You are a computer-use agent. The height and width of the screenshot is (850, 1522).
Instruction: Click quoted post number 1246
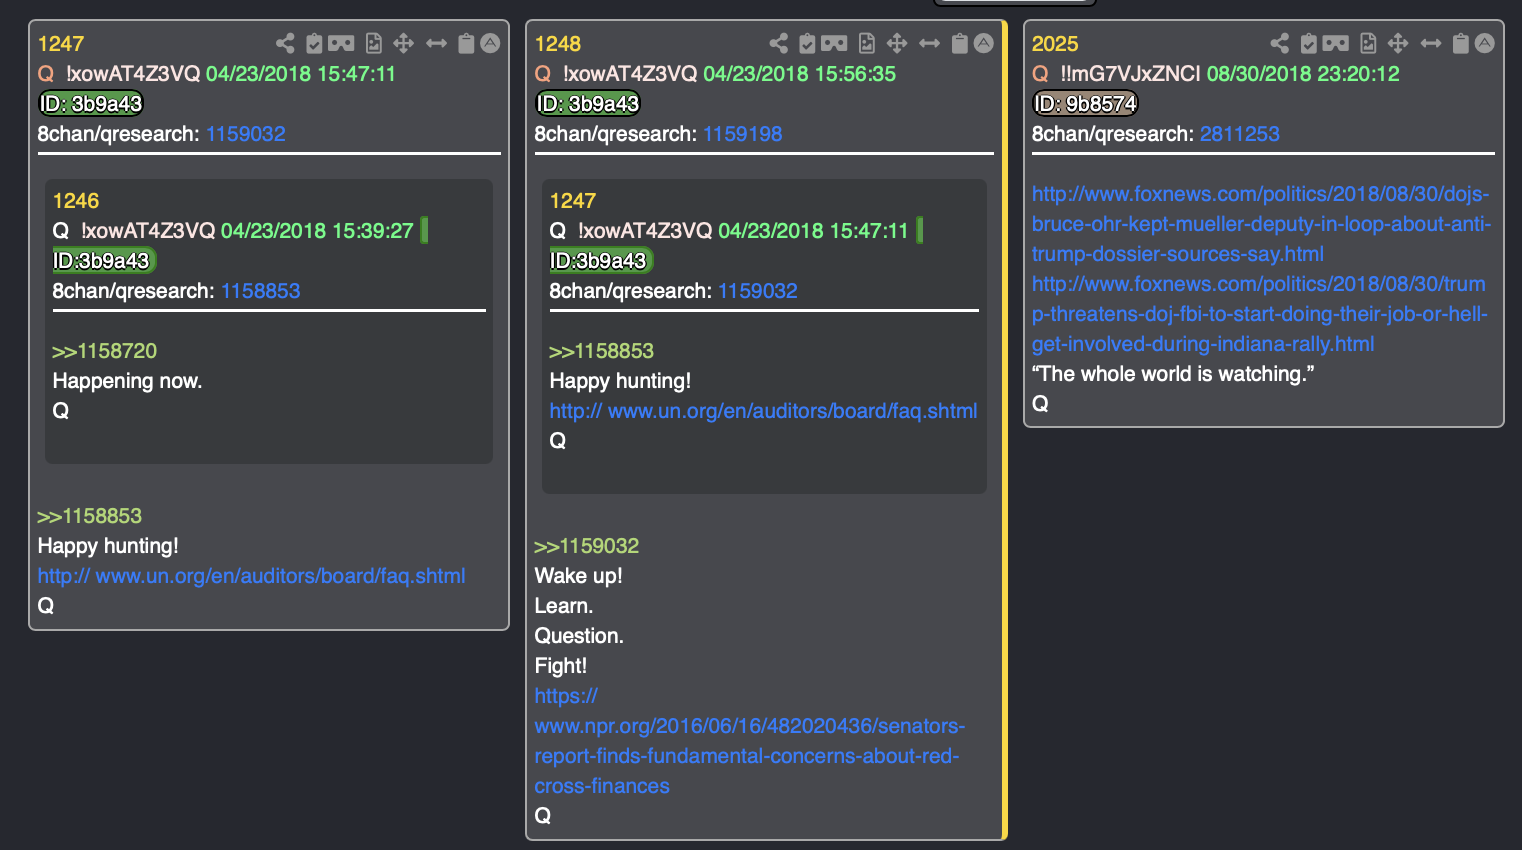pos(76,201)
